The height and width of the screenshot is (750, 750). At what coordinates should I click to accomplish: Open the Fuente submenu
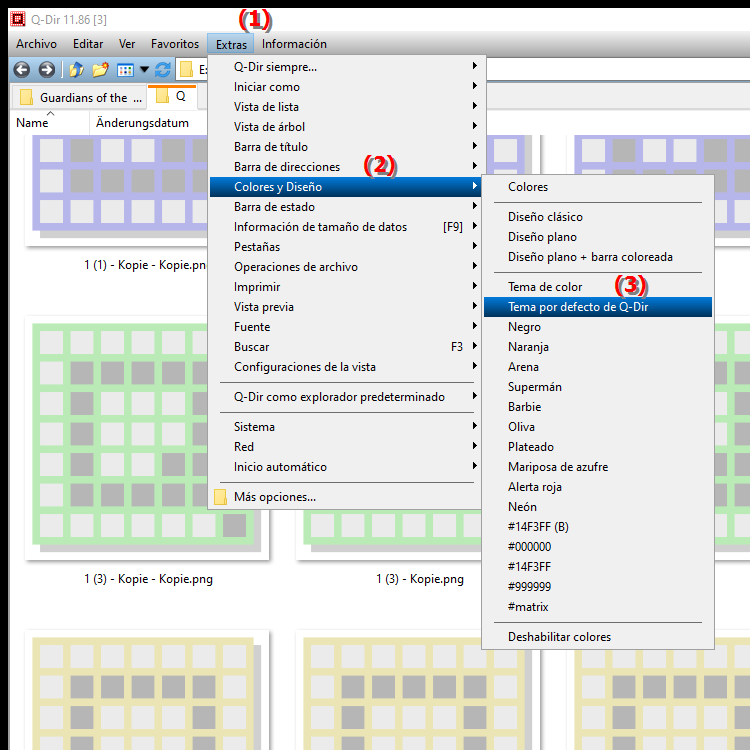[x=345, y=327]
